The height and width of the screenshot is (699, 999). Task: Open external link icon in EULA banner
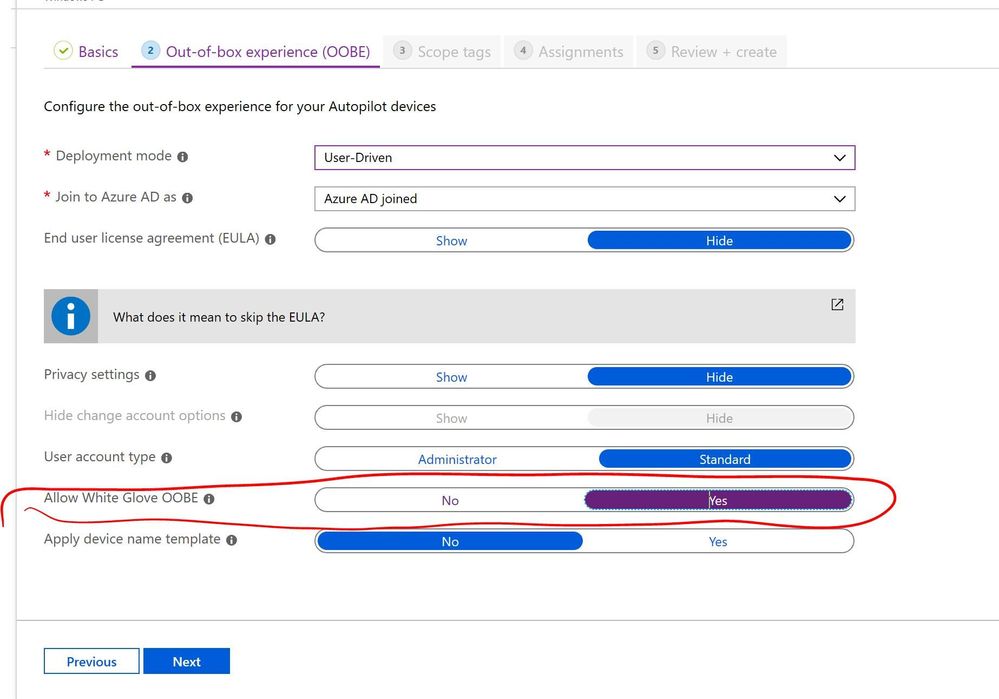(x=837, y=305)
